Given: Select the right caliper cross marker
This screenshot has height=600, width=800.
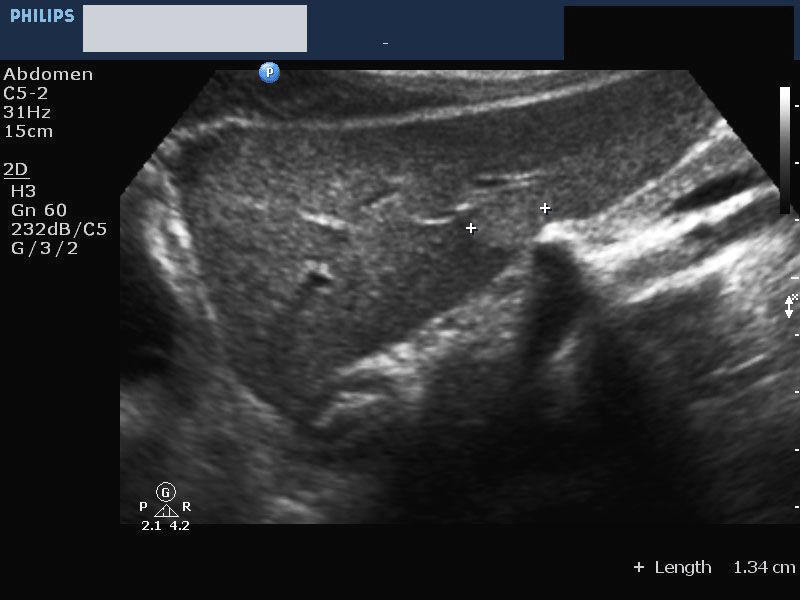Looking at the screenshot, I should tap(545, 208).
